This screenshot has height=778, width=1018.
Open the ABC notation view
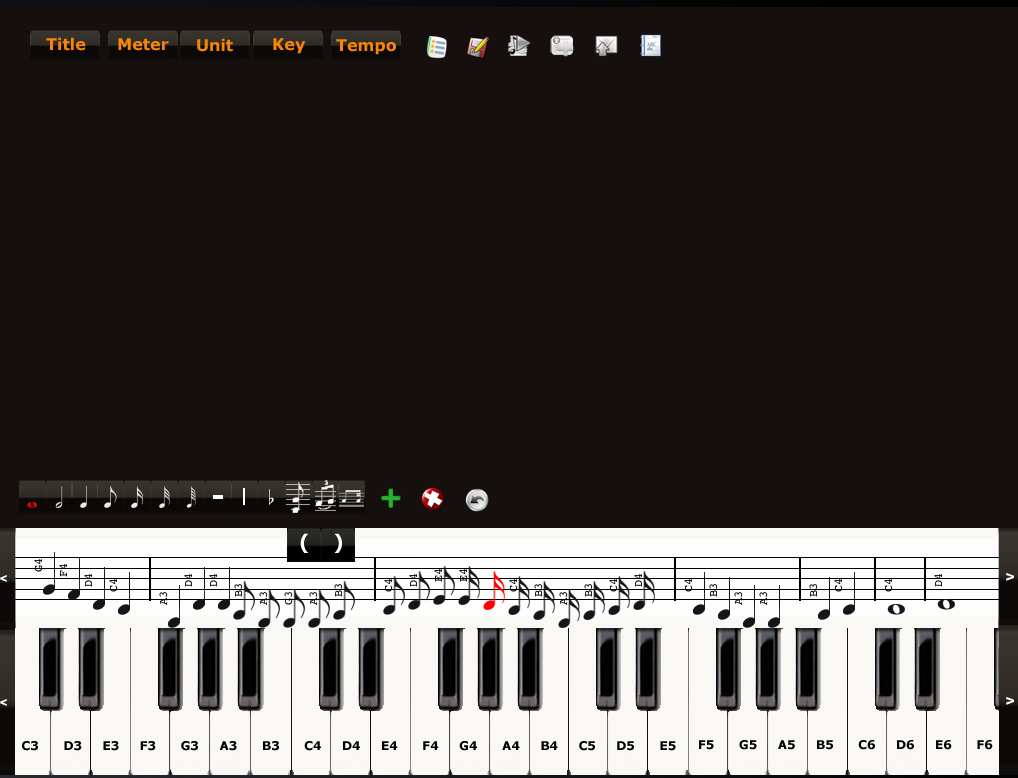pyautogui.click(x=650, y=46)
